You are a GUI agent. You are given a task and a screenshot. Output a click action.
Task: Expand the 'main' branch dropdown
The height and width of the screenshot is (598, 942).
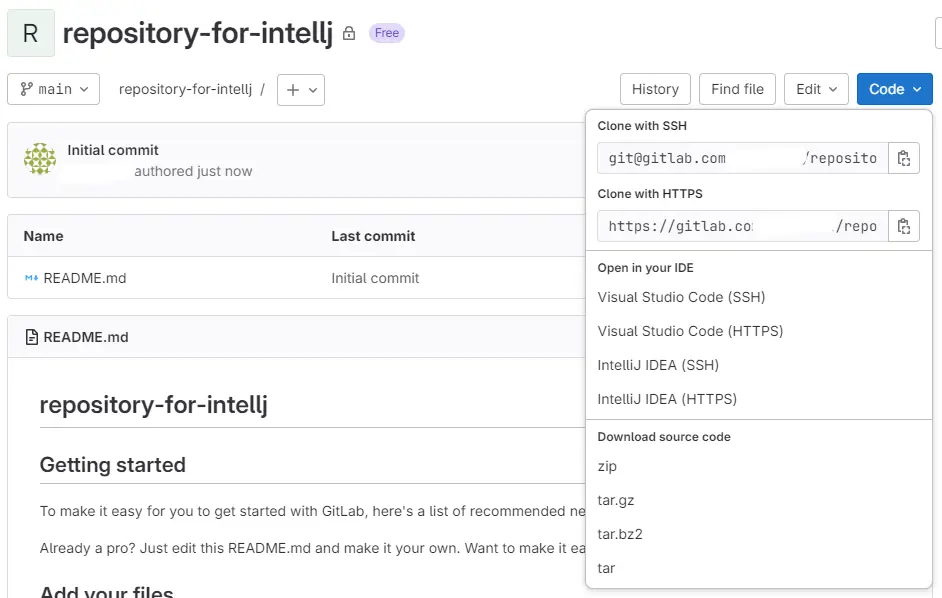(x=53, y=89)
